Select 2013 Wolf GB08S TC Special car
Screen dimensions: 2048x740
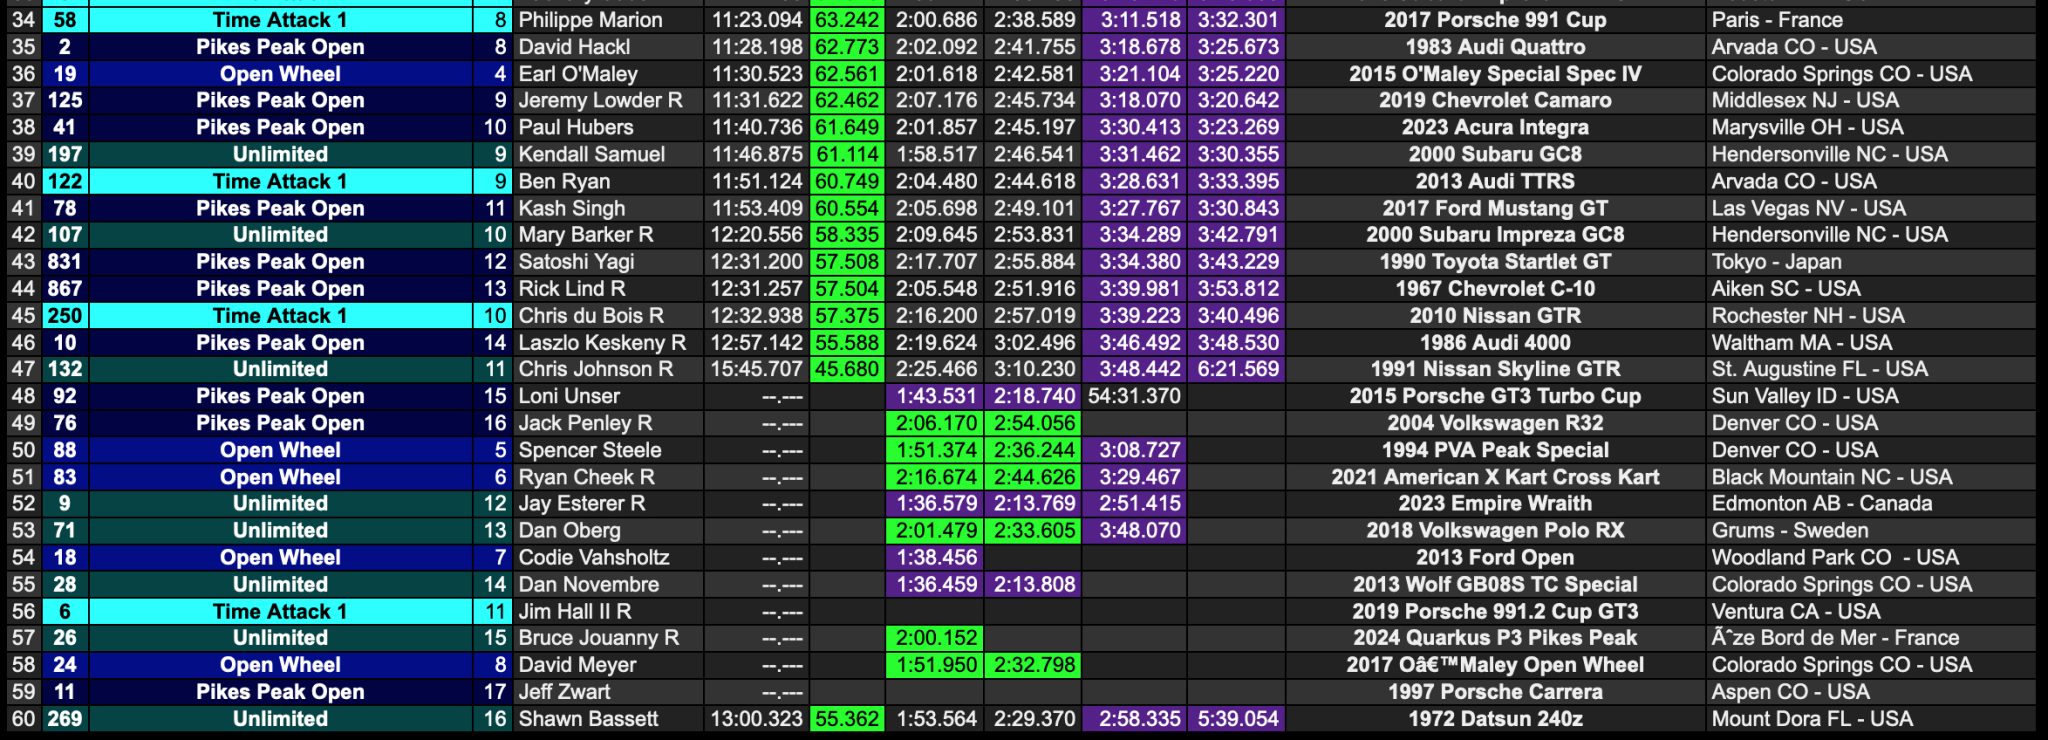point(1495,584)
